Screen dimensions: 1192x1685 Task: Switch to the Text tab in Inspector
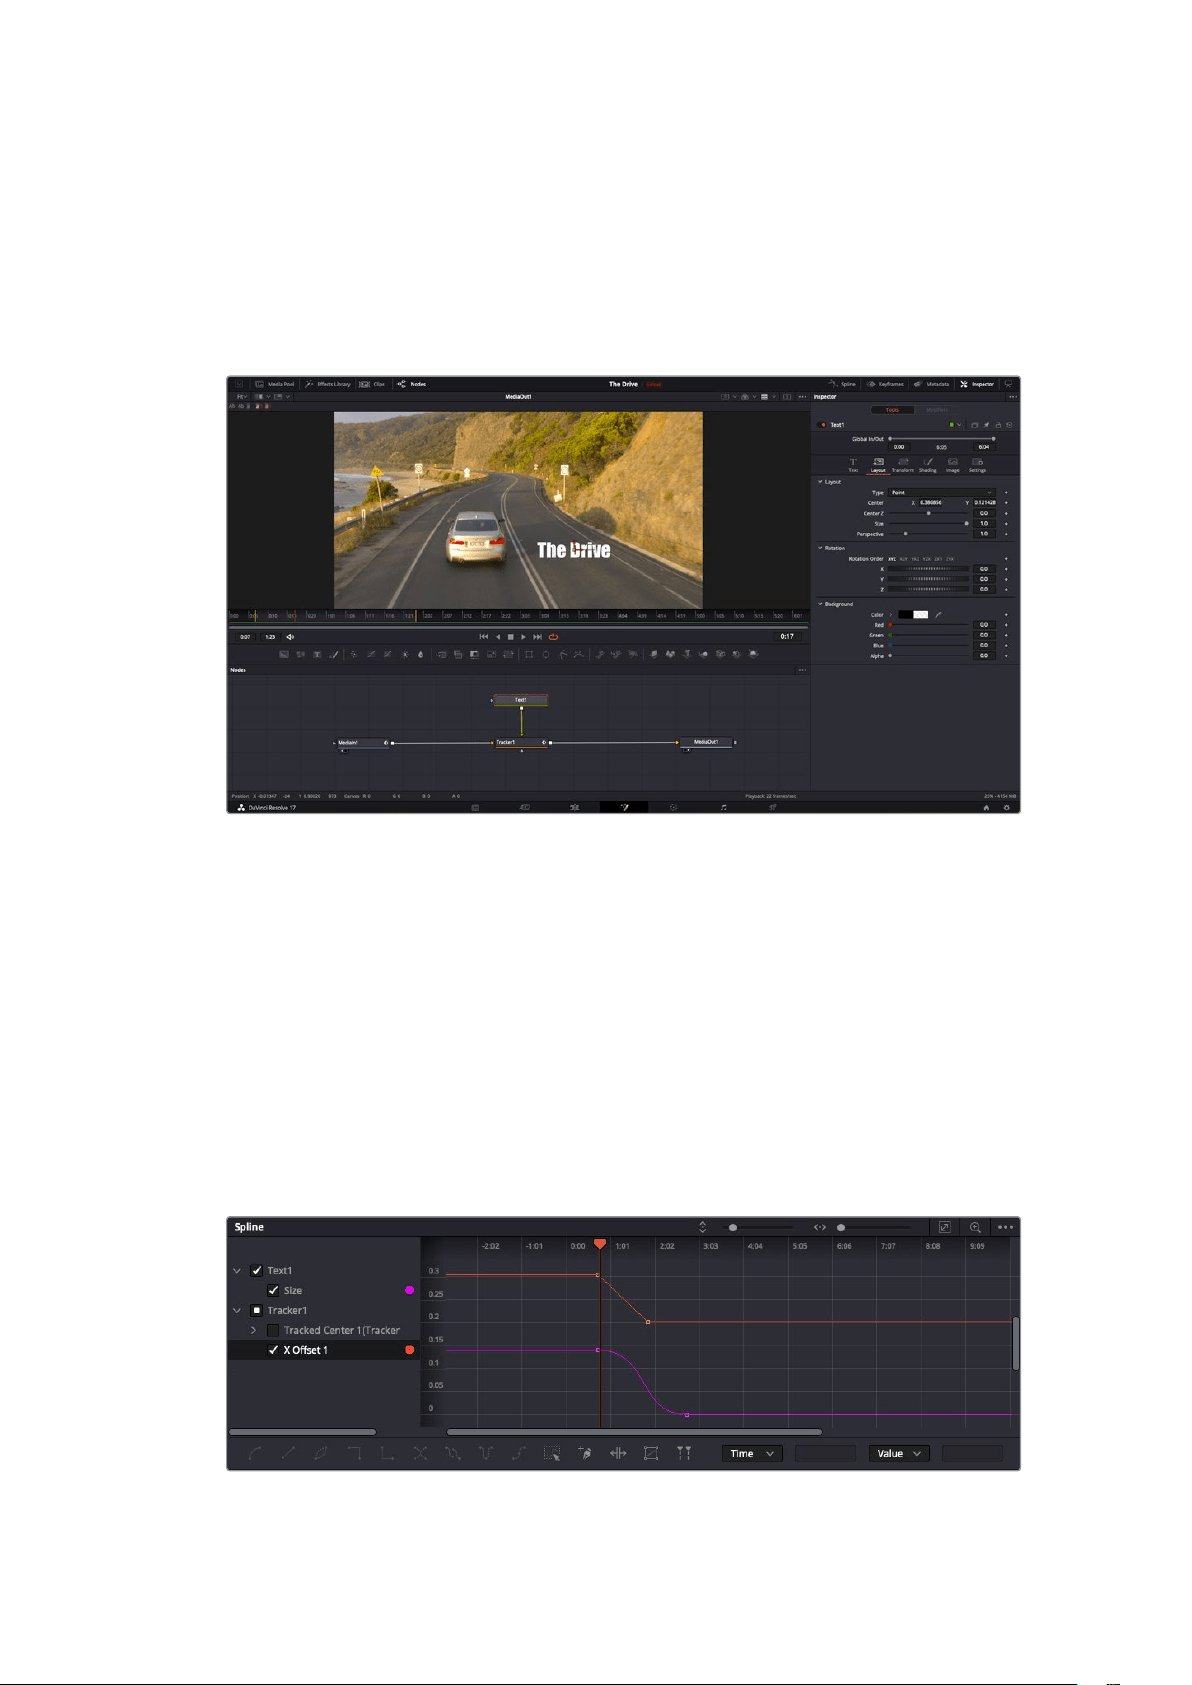coord(853,465)
